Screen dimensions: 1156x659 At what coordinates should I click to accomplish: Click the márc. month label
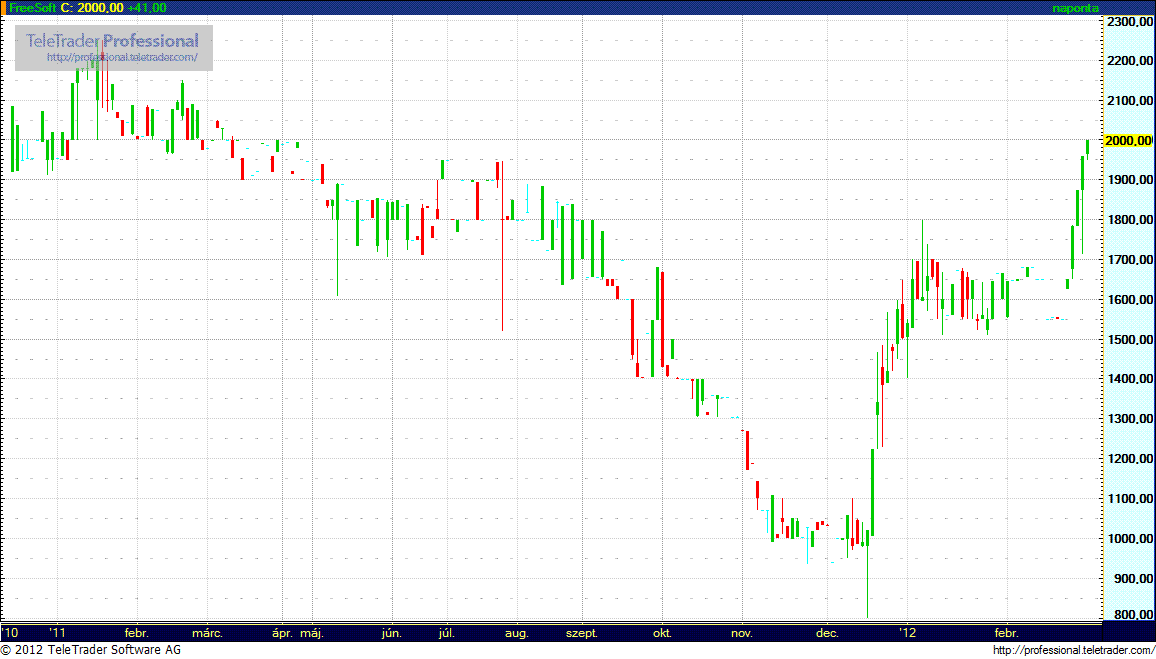click(x=207, y=632)
